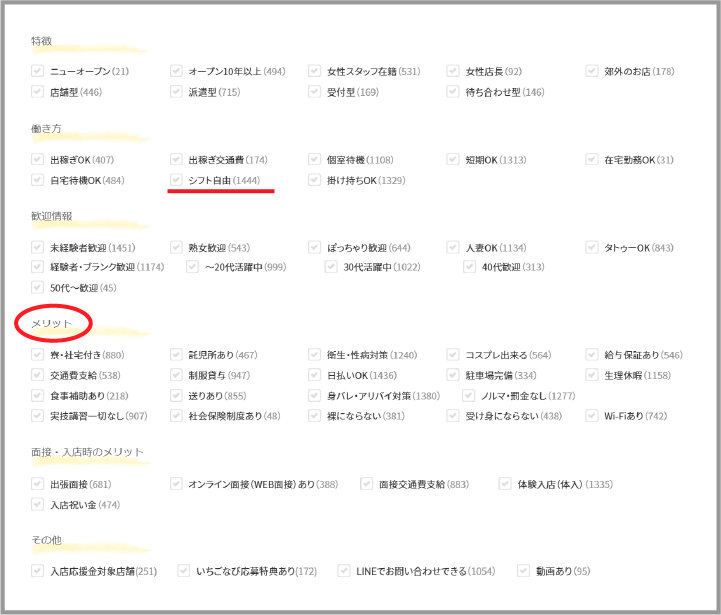Toggle the Wi-Fiあり checkbox

[x=593, y=416]
